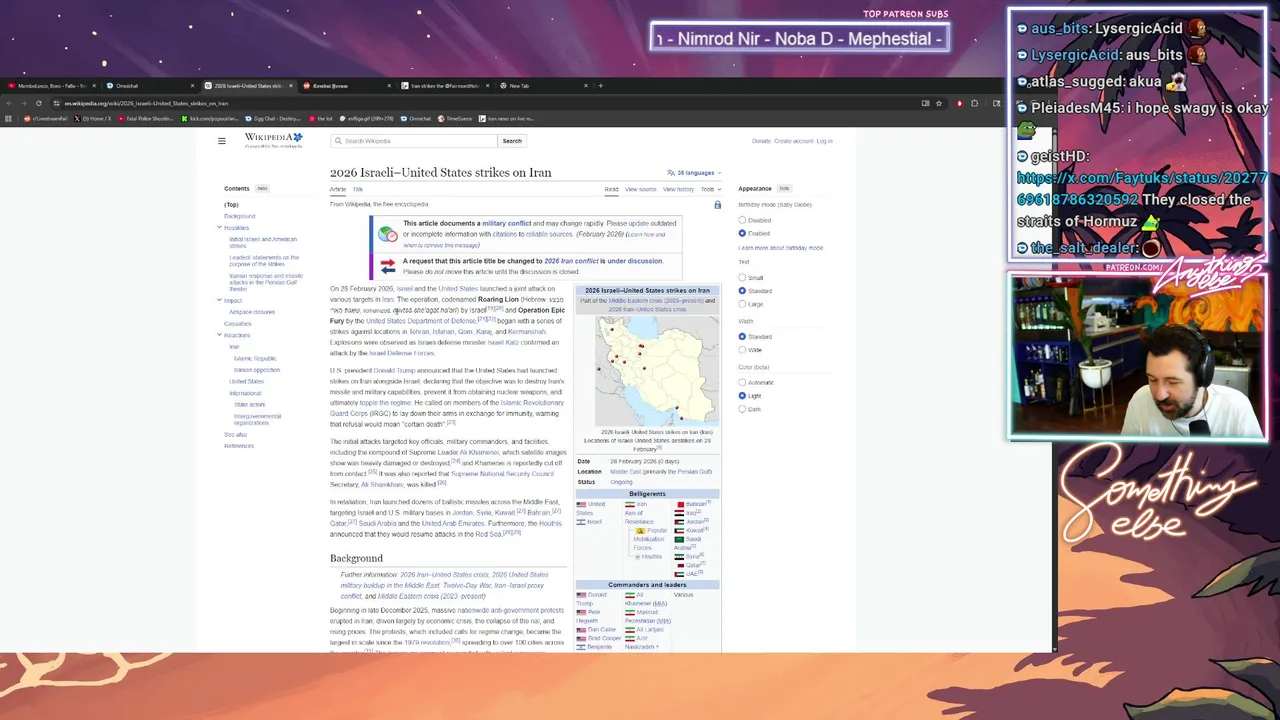
Task: Open the bookmarks apps grid icon
Action: (x=9, y=119)
